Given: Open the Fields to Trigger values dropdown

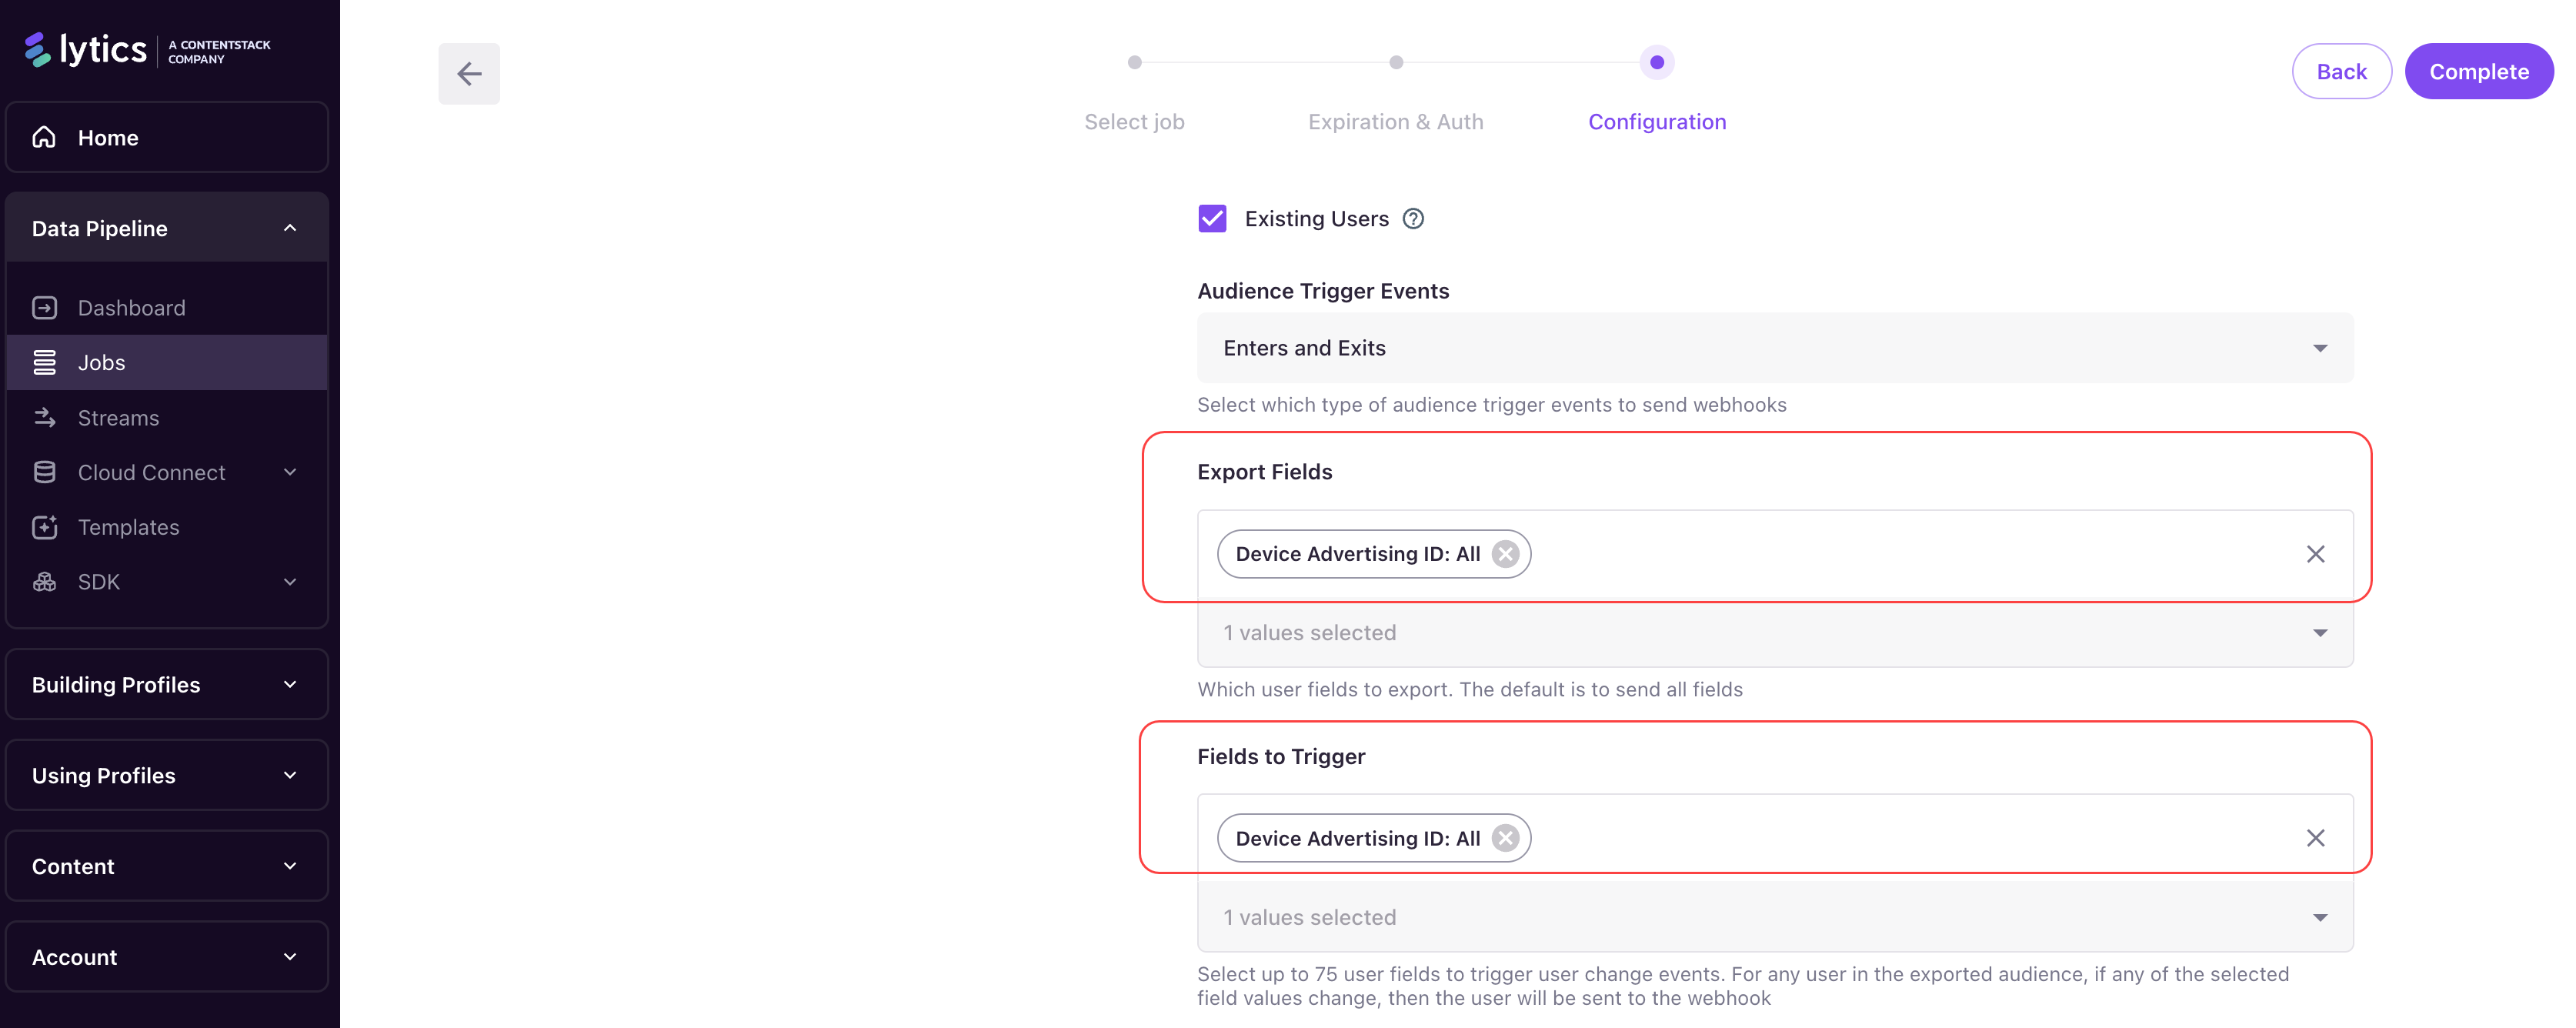Looking at the screenshot, I should [x=1774, y=917].
